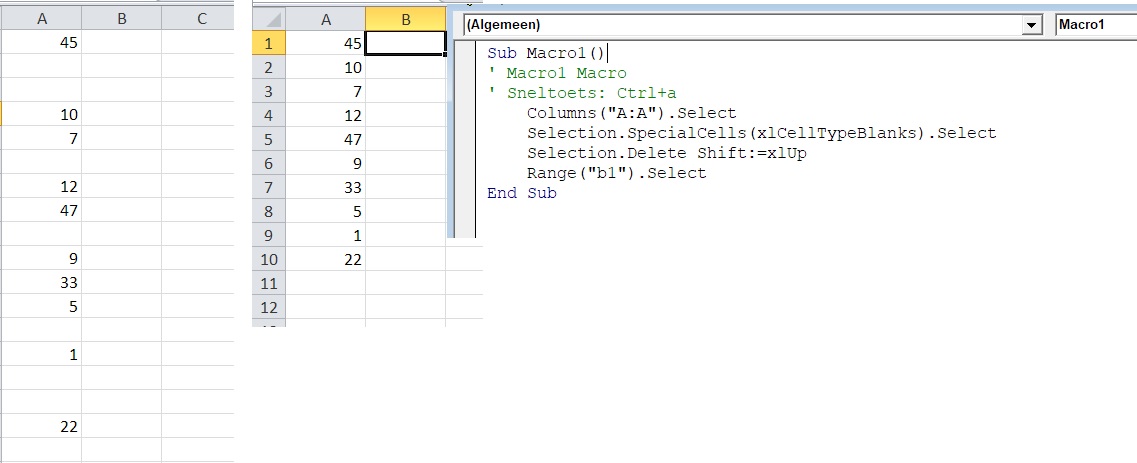The image size is (1137, 463).
Task: Click the active cell B1 with bold border
Action: tap(406, 43)
